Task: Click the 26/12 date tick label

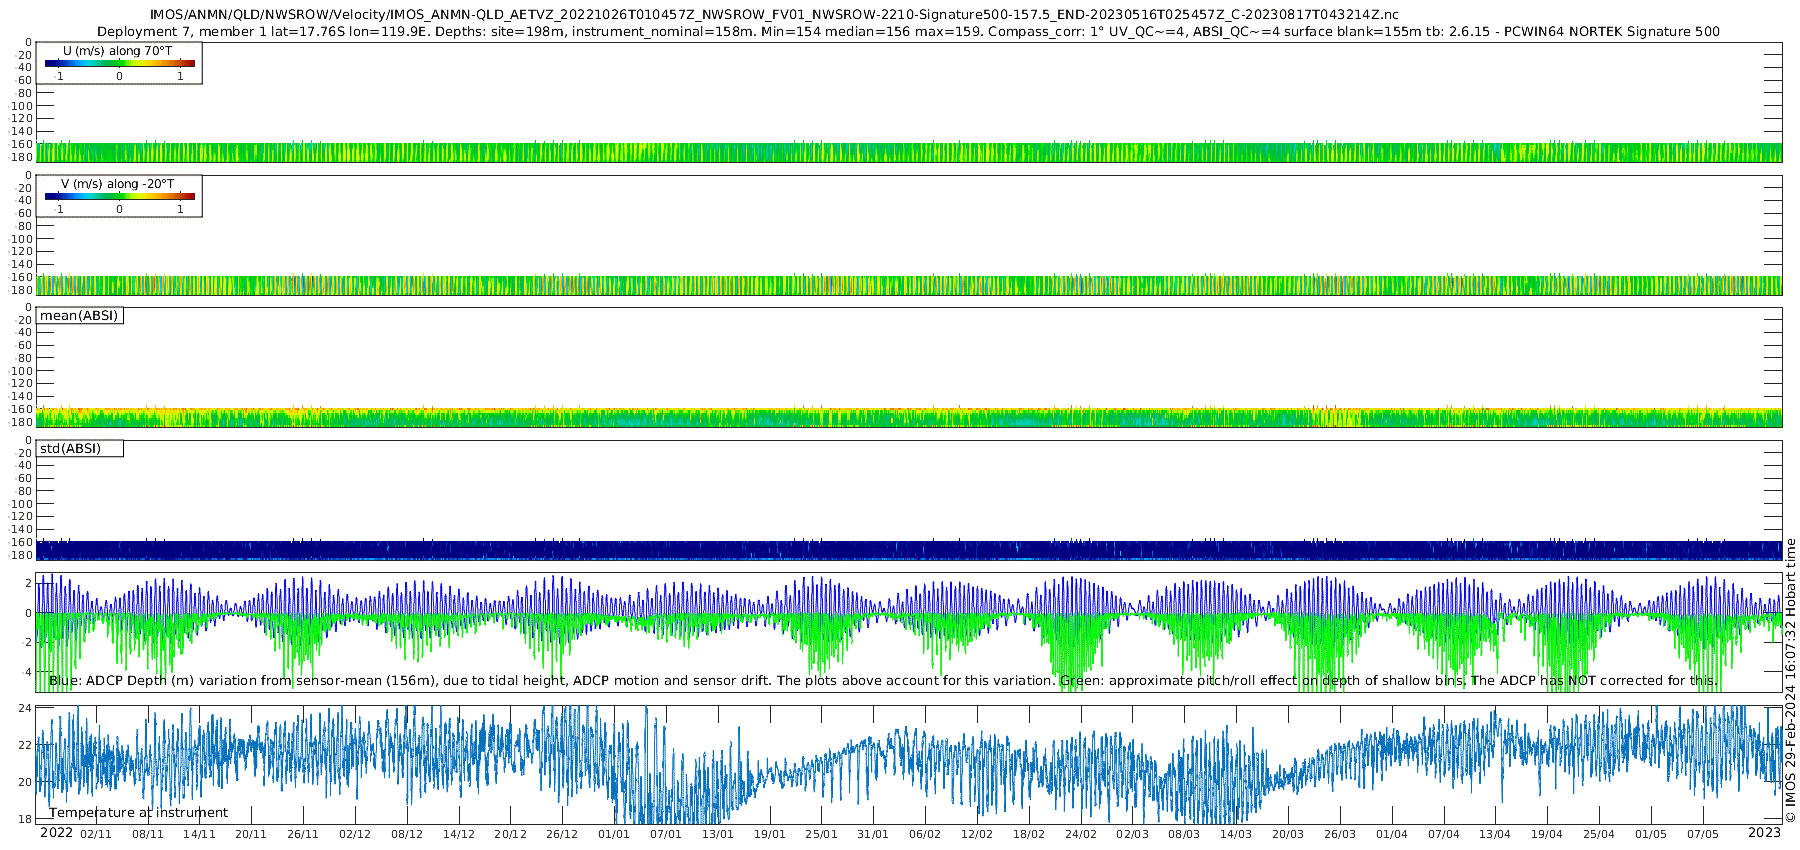Action: [x=562, y=834]
